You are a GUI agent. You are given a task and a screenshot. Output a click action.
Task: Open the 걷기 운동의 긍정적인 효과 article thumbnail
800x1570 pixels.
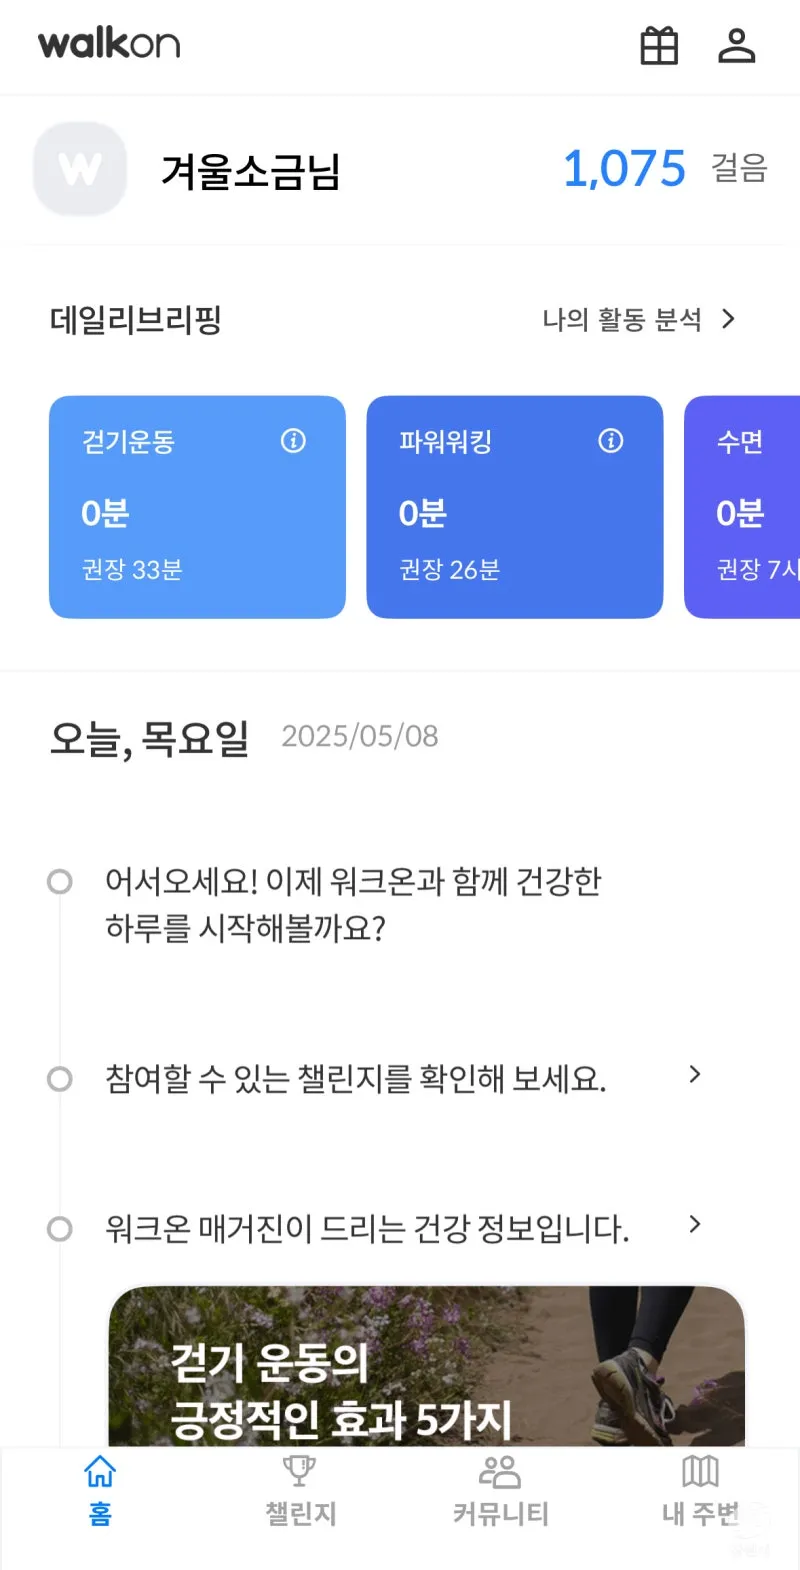[426, 1366]
